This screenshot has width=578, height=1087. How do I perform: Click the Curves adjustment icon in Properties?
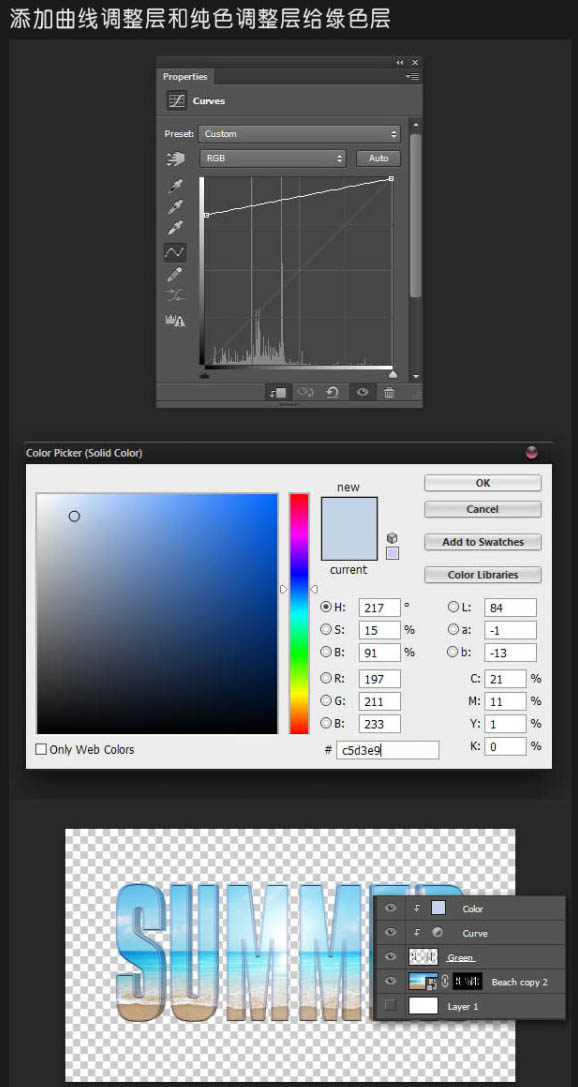click(x=176, y=101)
